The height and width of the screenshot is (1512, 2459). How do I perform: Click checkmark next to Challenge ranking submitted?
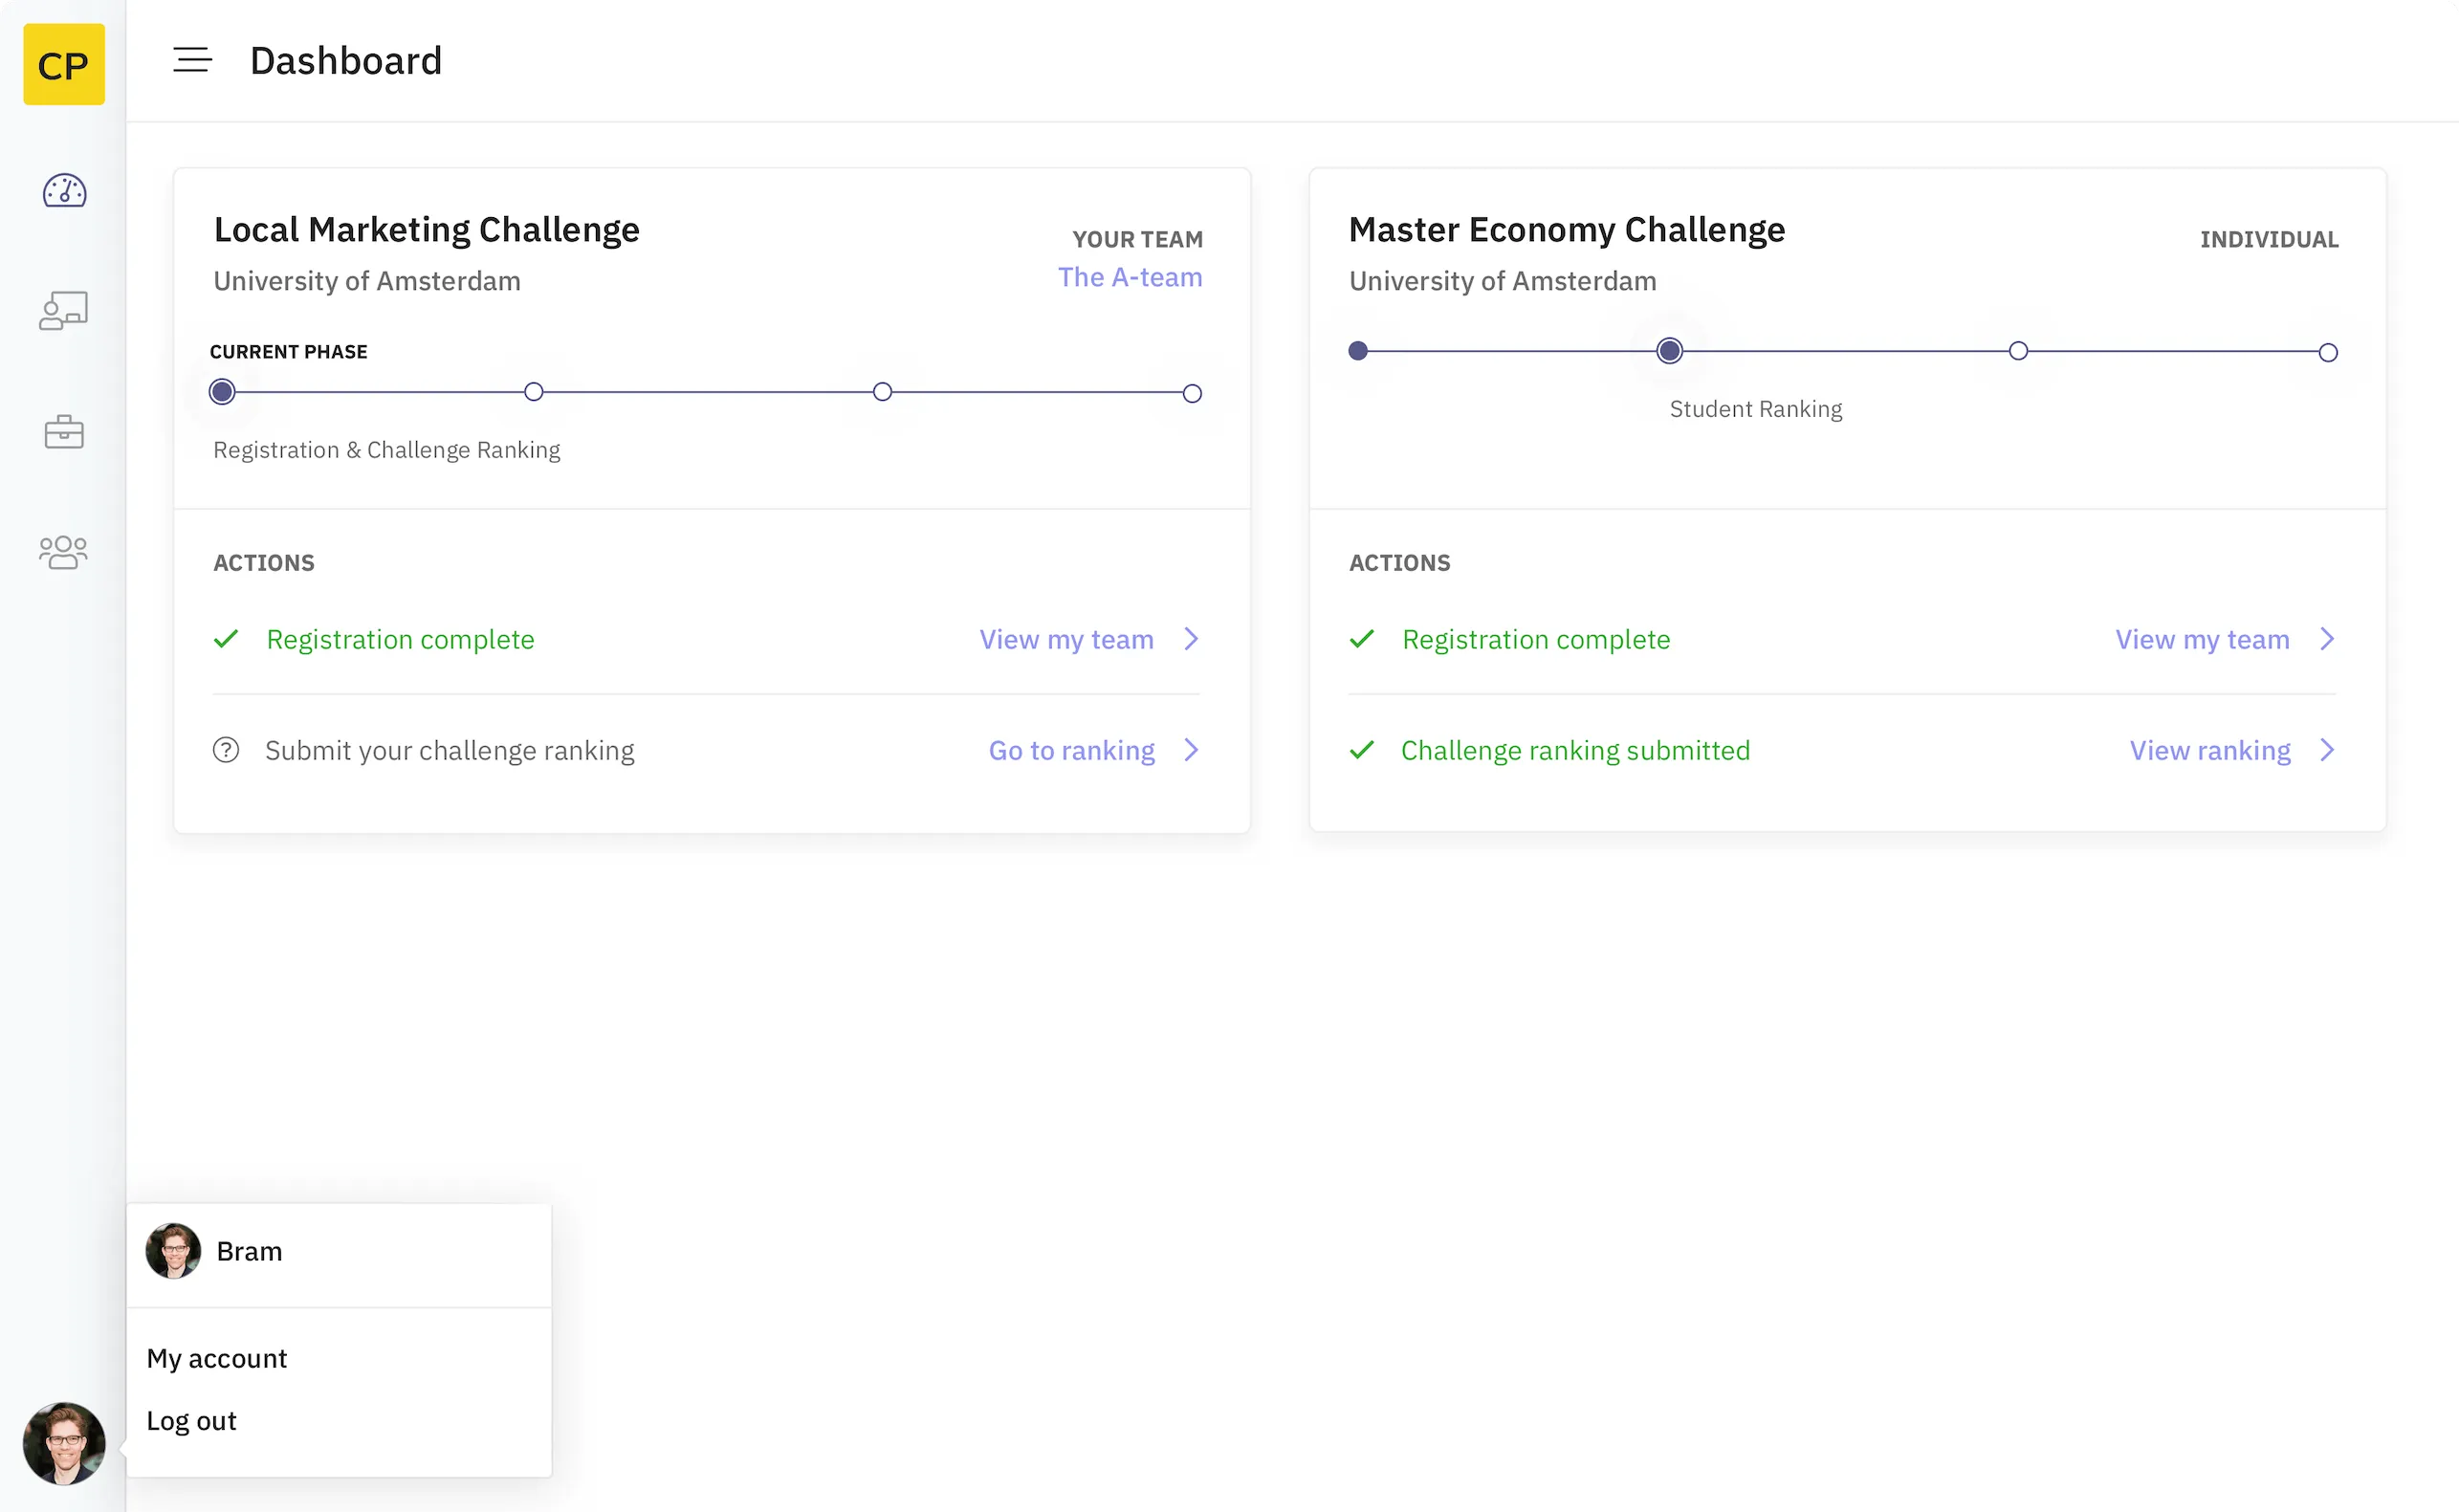pyautogui.click(x=1362, y=750)
